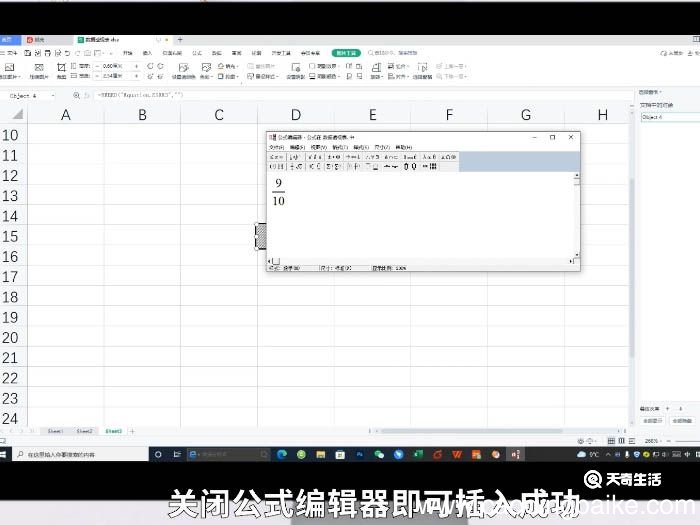Click the 9/10 fraction in the editor
Image resolution: width=700 pixels, height=525 pixels.
click(278, 192)
